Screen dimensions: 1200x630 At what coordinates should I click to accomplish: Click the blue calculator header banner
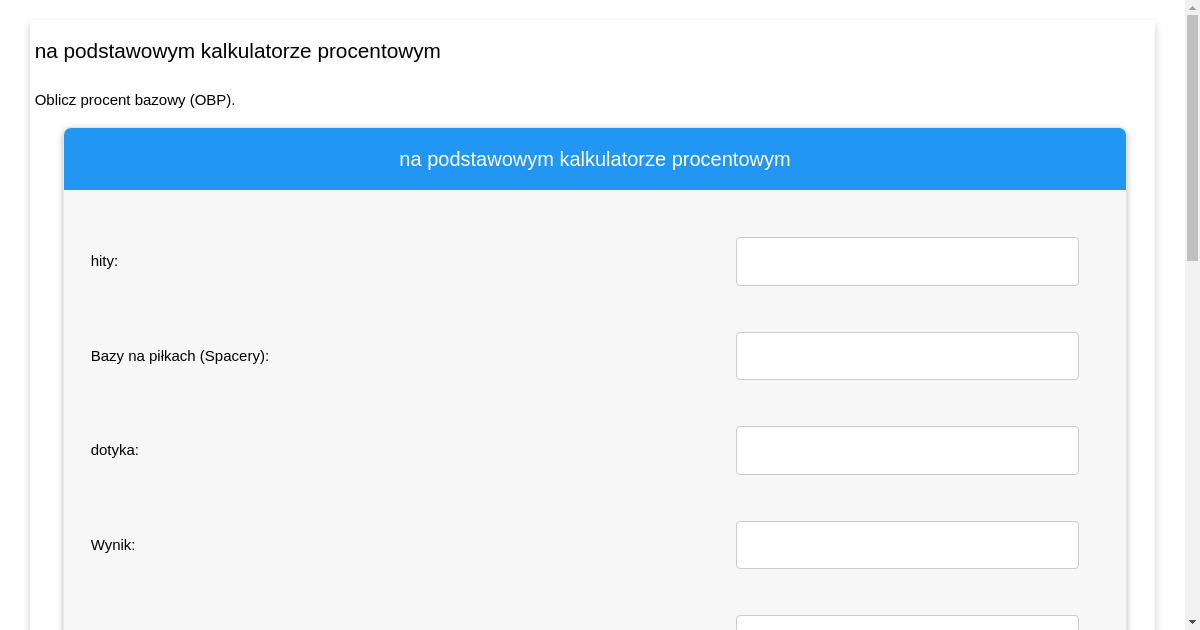pos(595,158)
